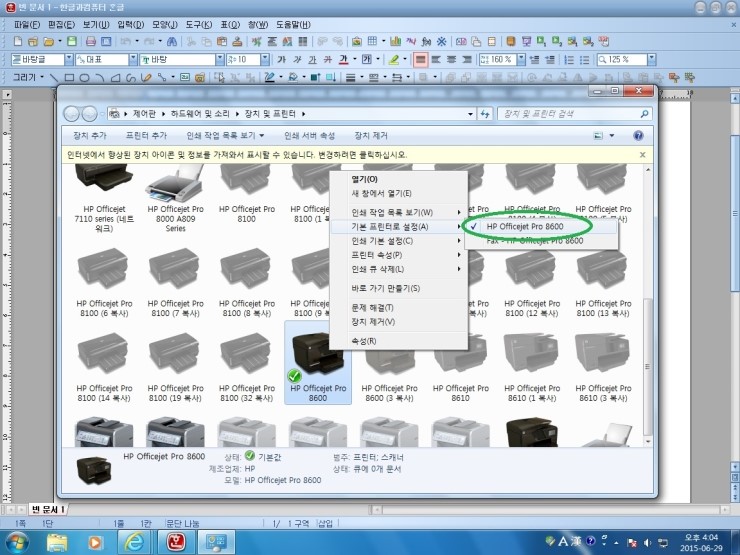This screenshot has width=740, height=555.
Task: Click the help icon in the devices toolbar
Action: point(638,135)
